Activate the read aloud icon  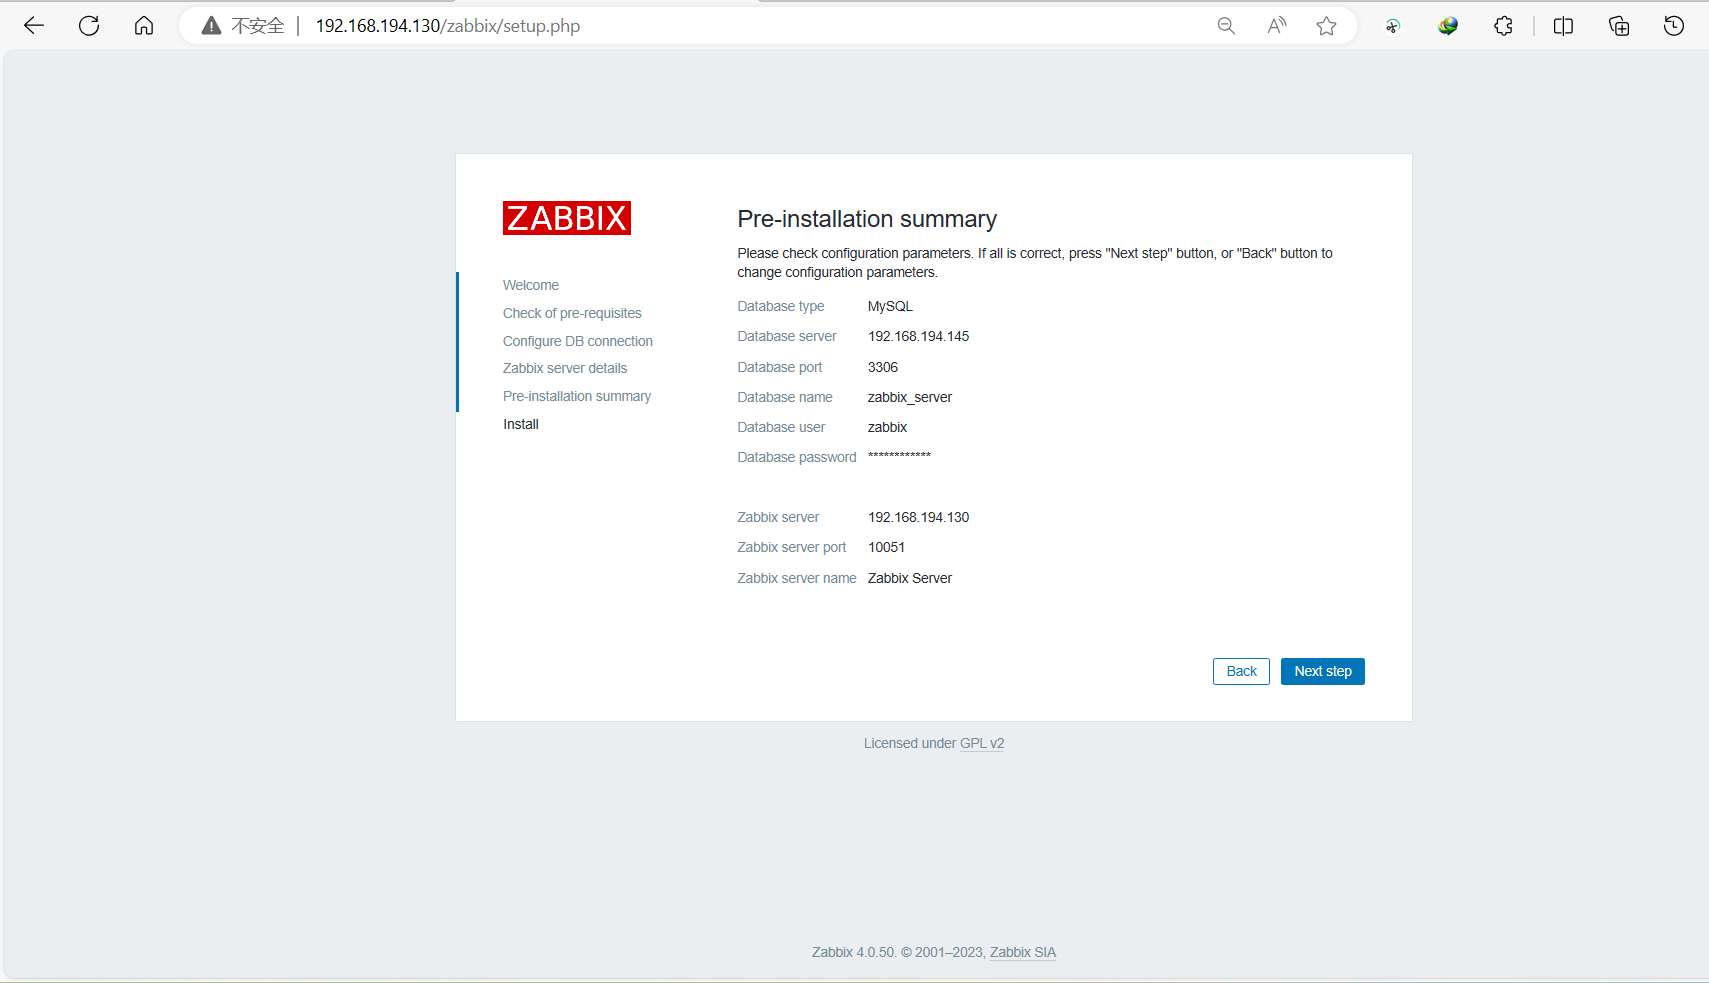(x=1277, y=26)
